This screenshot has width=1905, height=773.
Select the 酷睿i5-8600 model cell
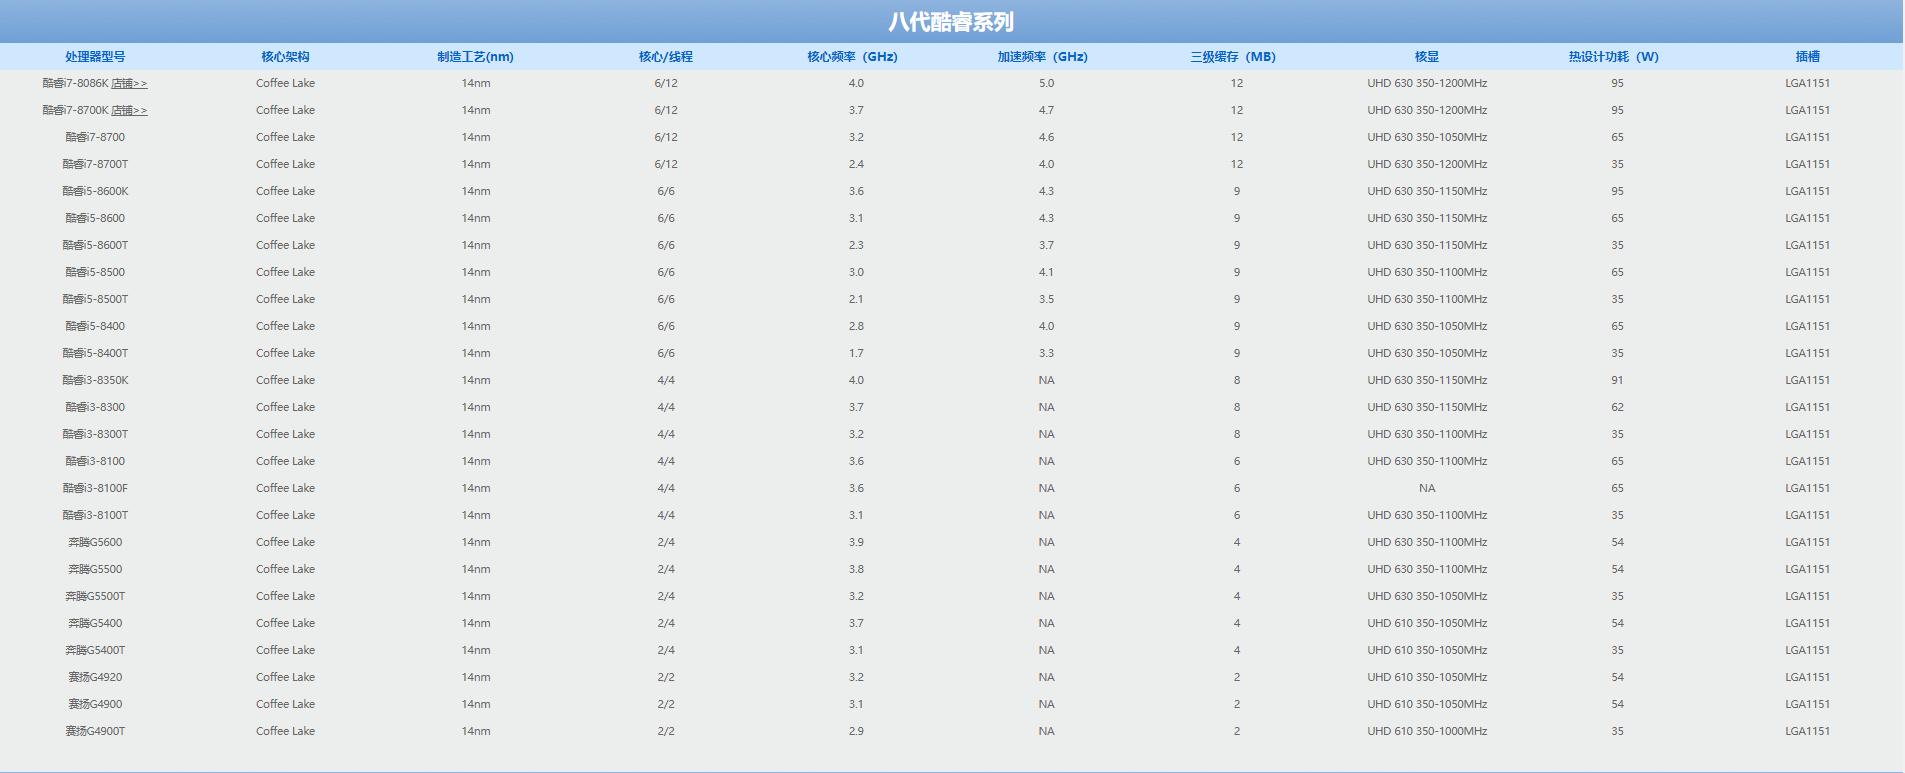pyautogui.click(x=95, y=218)
